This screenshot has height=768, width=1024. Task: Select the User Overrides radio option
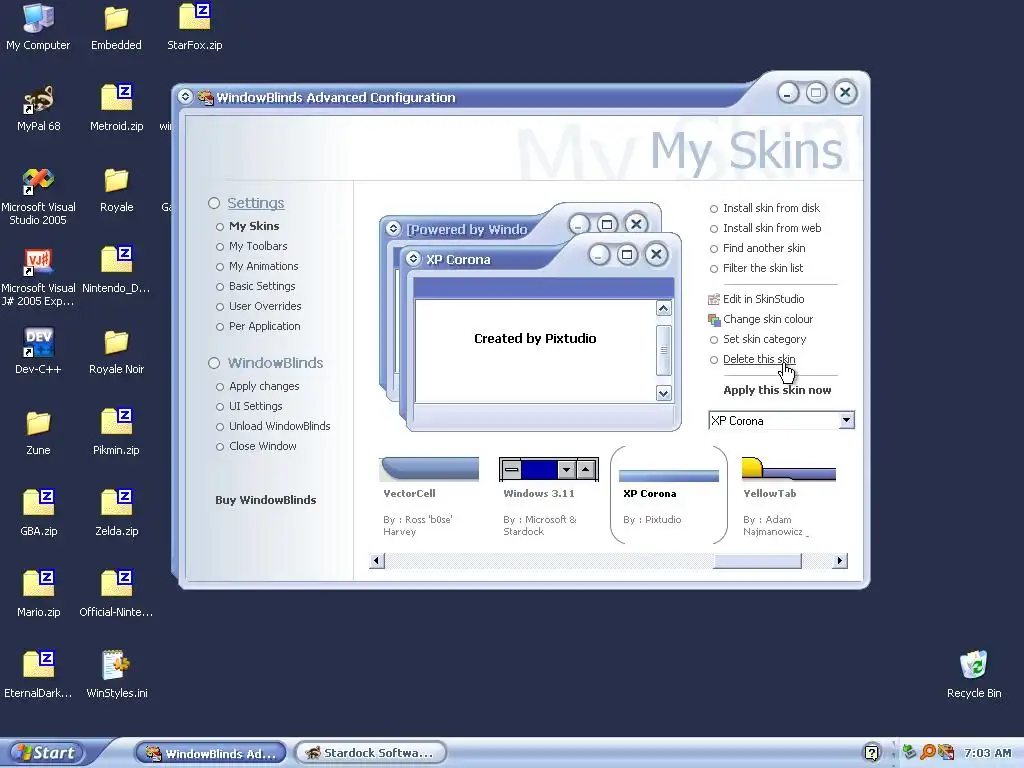pos(220,307)
